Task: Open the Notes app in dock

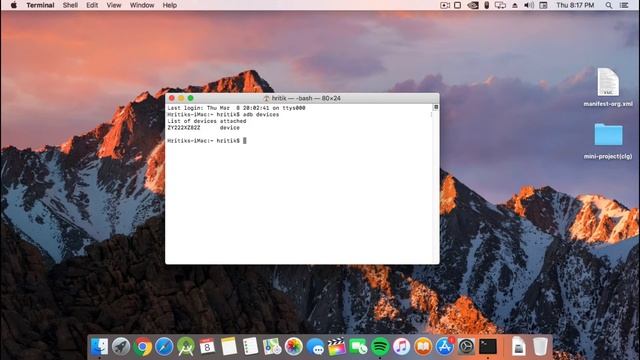Action: click(x=229, y=347)
